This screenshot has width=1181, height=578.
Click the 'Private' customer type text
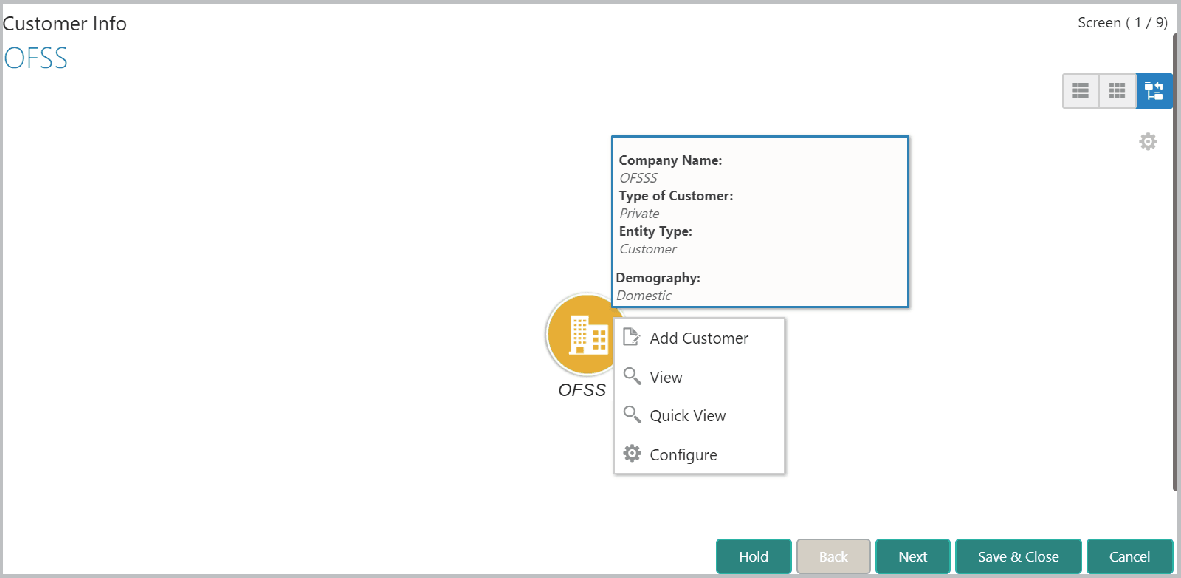pyautogui.click(x=639, y=213)
